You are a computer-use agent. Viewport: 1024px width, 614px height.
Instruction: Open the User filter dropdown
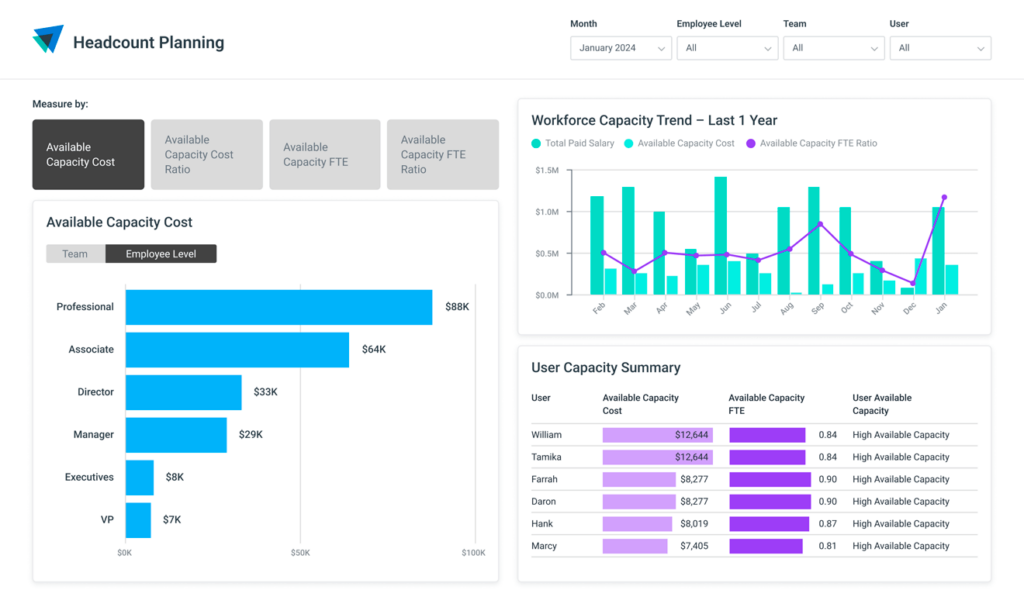tap(939, 47)
